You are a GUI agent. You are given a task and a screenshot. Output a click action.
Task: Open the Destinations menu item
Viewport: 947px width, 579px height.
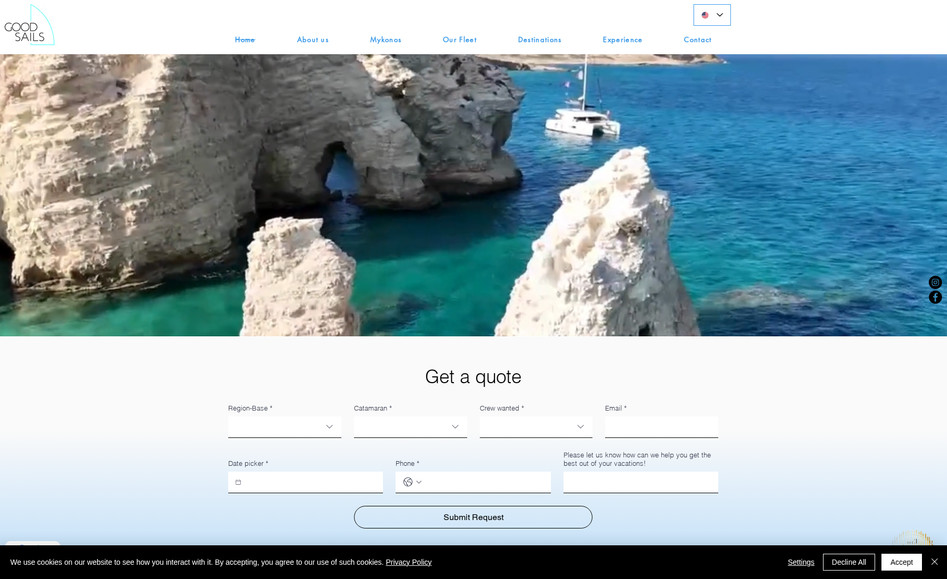pyautogui.click(x=539, y=40)
